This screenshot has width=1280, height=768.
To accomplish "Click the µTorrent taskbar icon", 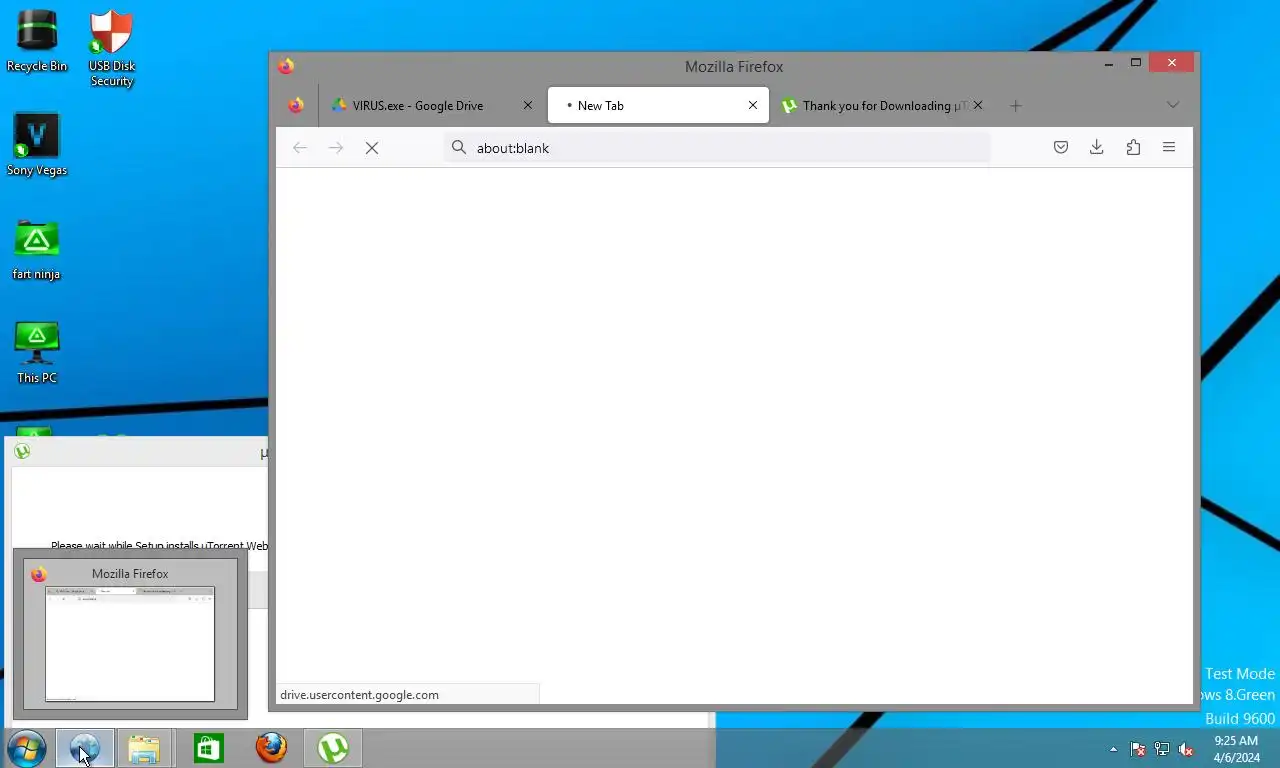I will click(x=333, y=748).
